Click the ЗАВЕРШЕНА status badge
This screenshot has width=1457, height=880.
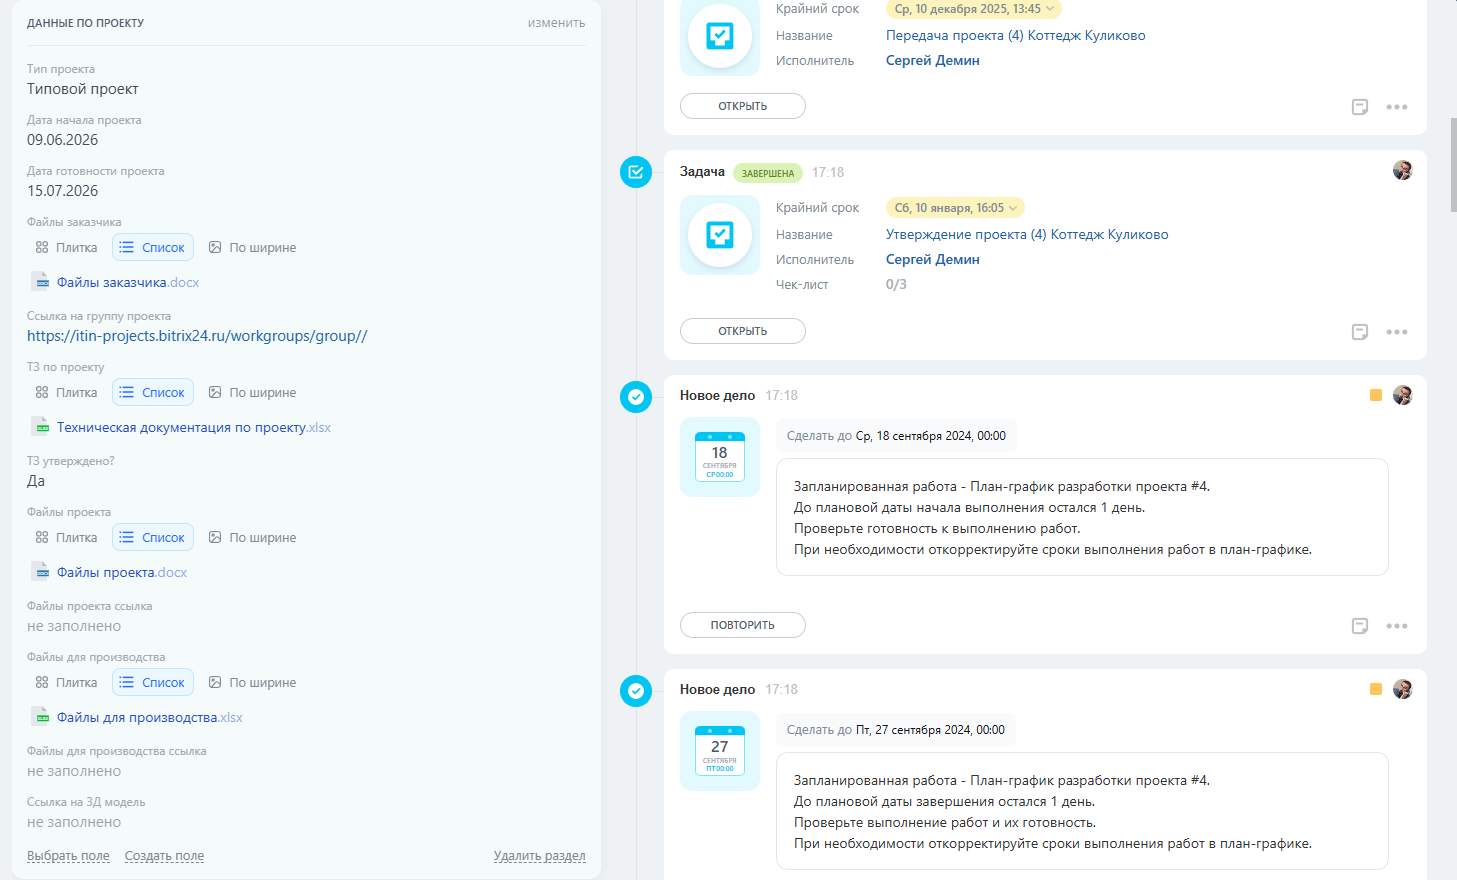(x=768, y=173)
